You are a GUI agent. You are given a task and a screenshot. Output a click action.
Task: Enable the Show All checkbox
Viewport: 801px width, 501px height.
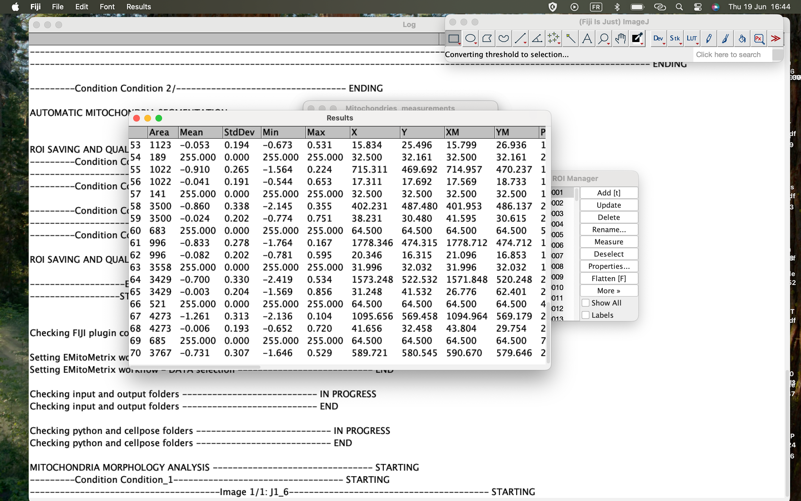click(586, 303)
